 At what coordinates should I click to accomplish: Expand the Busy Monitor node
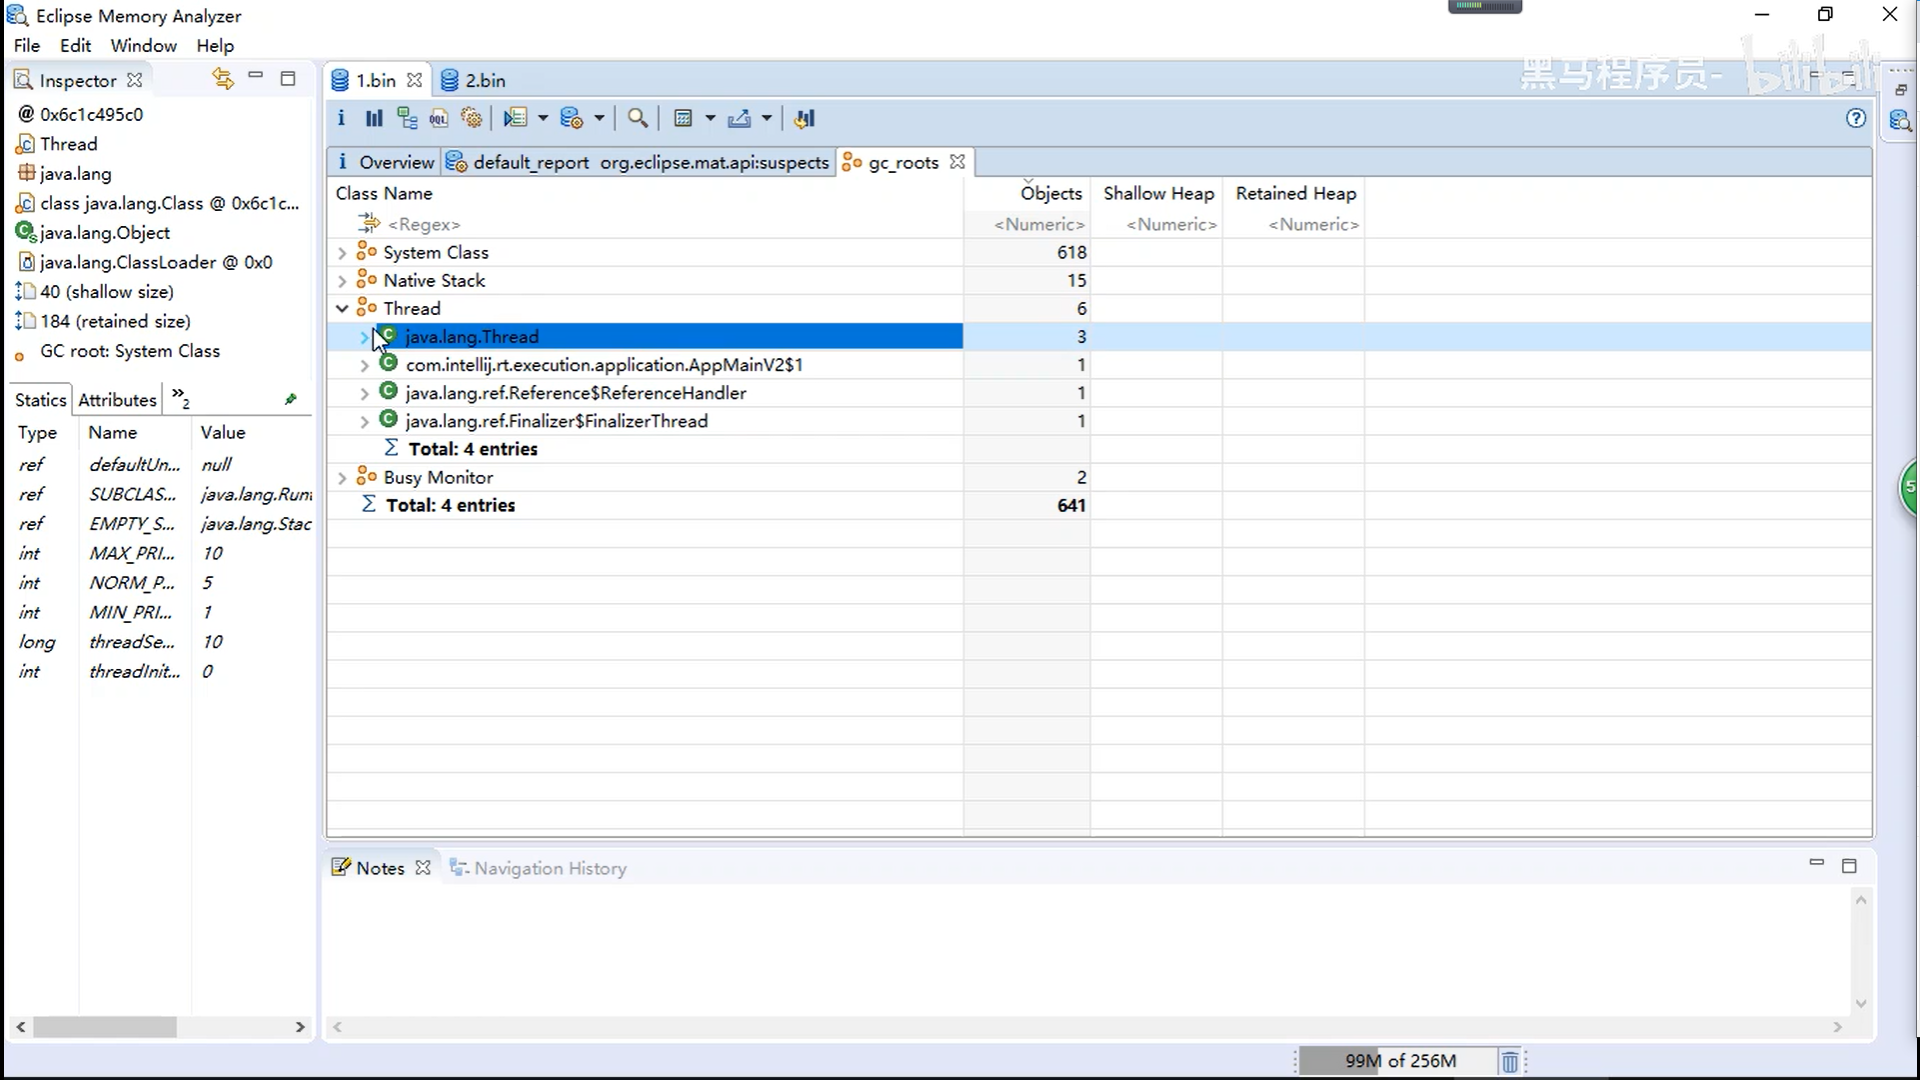coord(342,478)
